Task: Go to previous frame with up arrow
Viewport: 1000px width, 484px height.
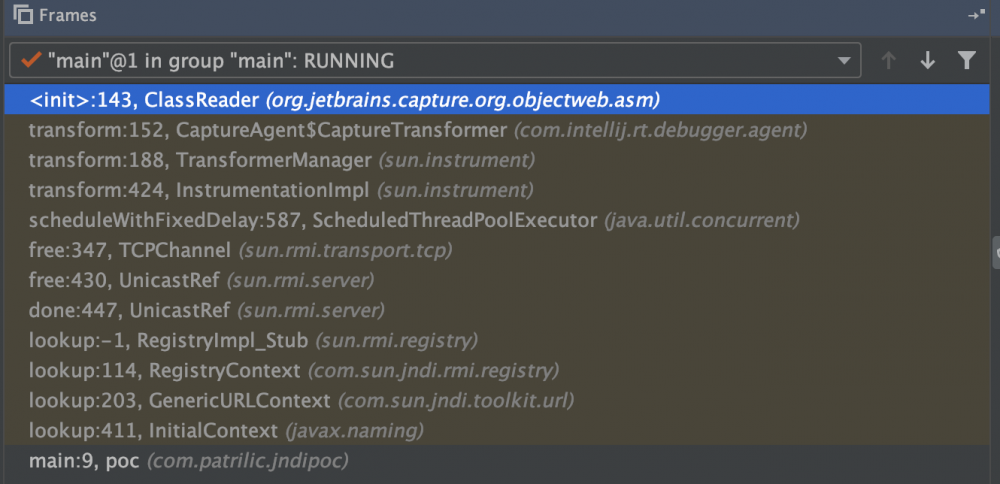Action: click(x=888, y=61)
